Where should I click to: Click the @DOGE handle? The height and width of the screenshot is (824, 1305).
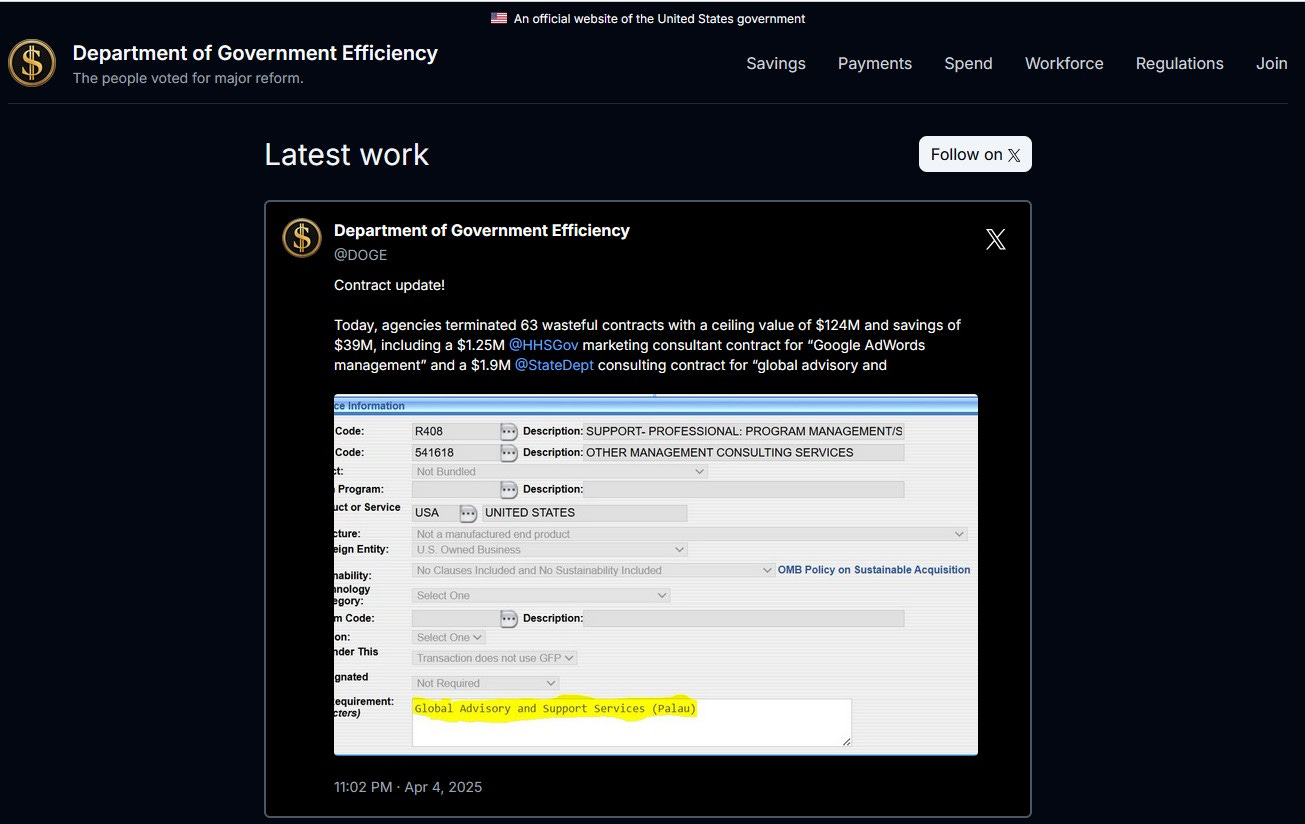[x=360, y=255]
